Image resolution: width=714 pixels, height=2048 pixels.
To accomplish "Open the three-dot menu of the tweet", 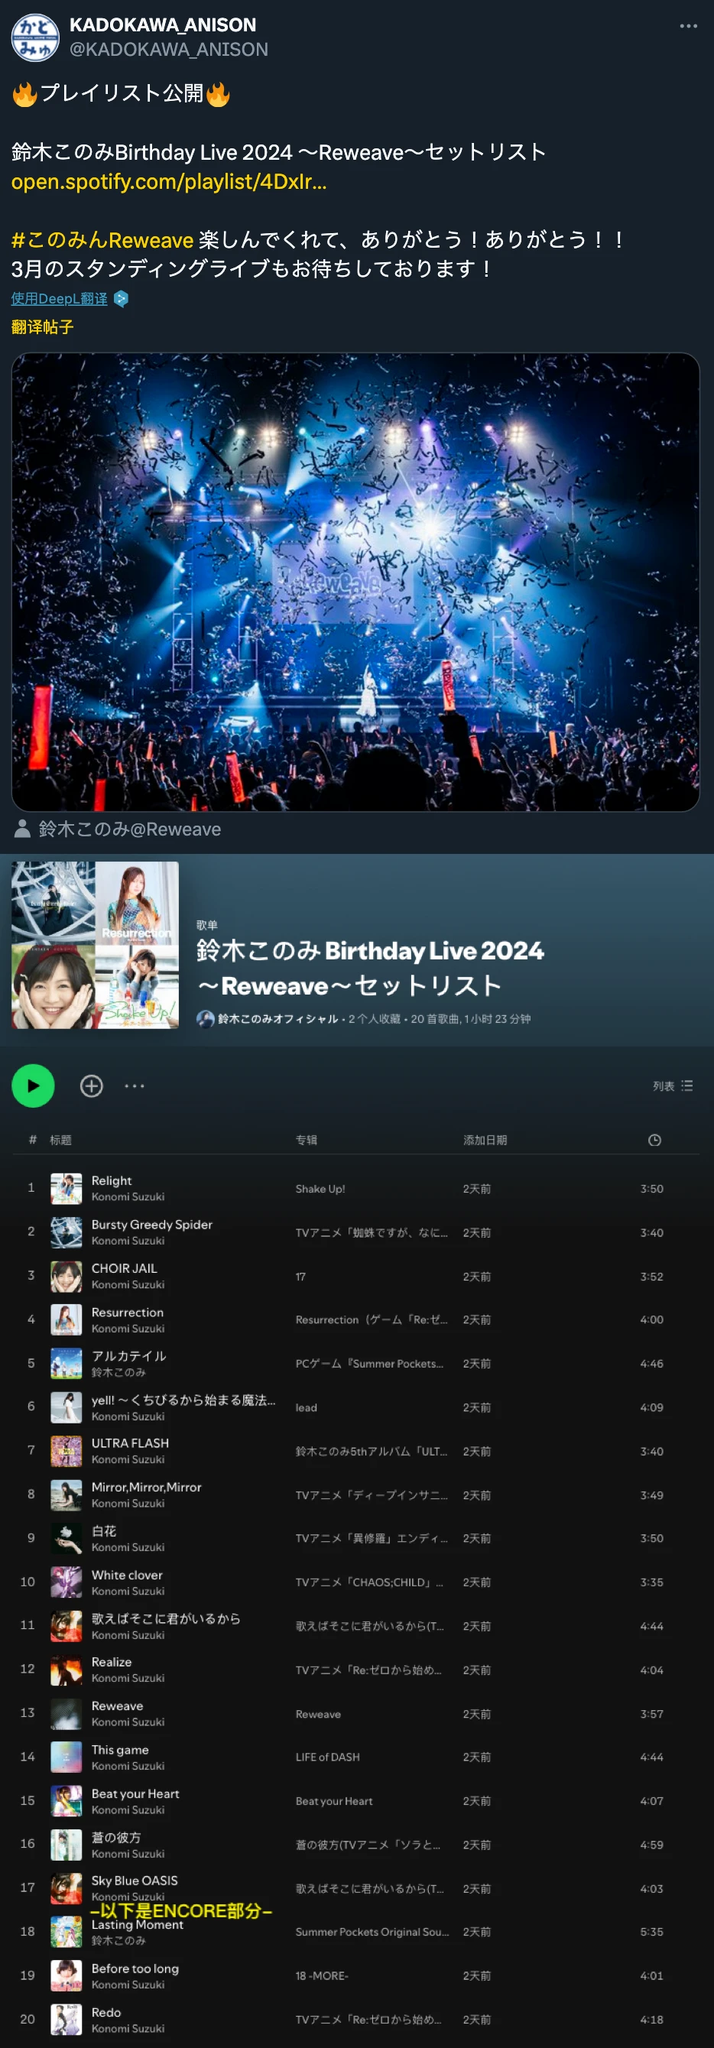I will pos(688,26).
